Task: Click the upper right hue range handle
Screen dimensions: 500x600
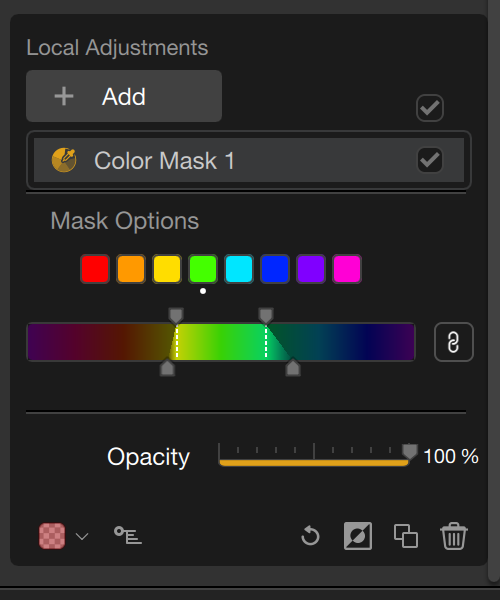Action: coord(266,316)
